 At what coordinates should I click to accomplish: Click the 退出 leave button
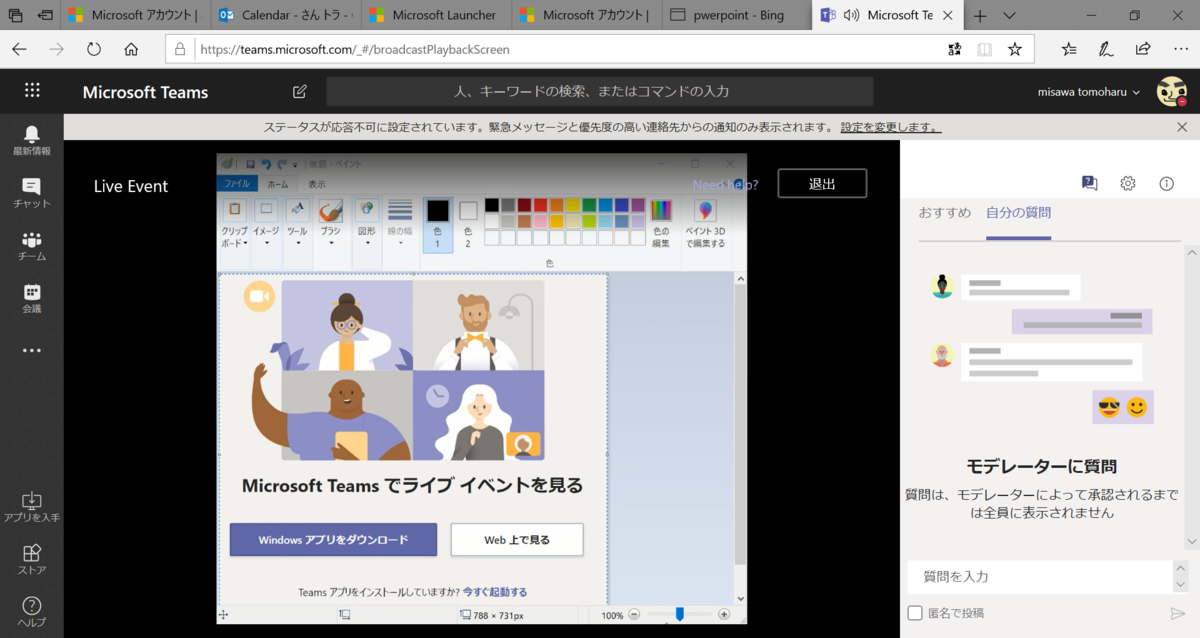coord(822,183)
